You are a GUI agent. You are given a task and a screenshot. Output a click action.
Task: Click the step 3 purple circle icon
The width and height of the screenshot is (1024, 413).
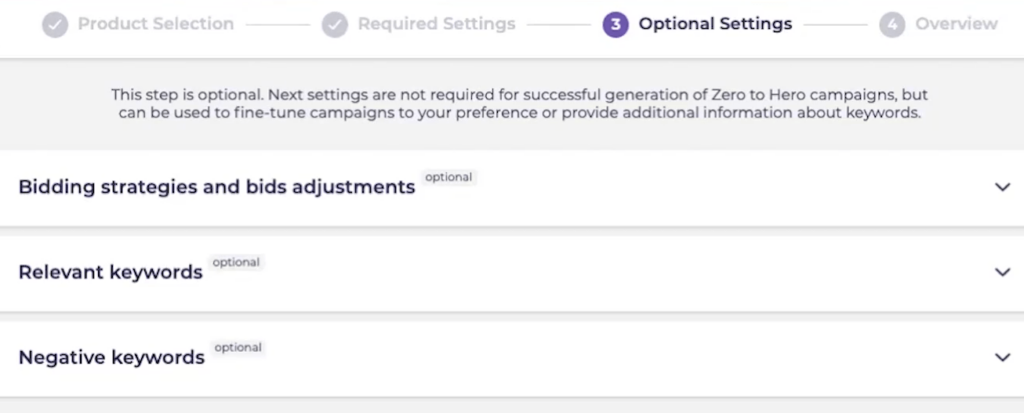[615, 25]
